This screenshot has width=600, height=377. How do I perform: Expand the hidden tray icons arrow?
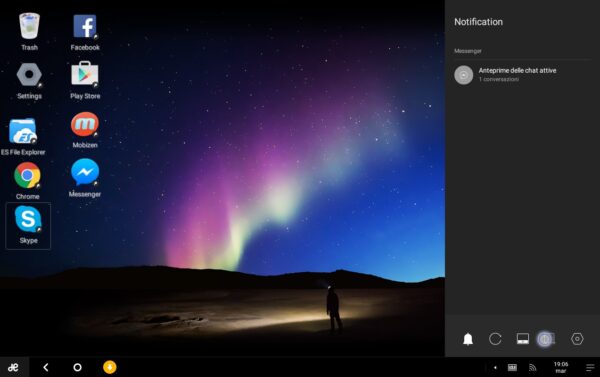(x=495, y=368)
